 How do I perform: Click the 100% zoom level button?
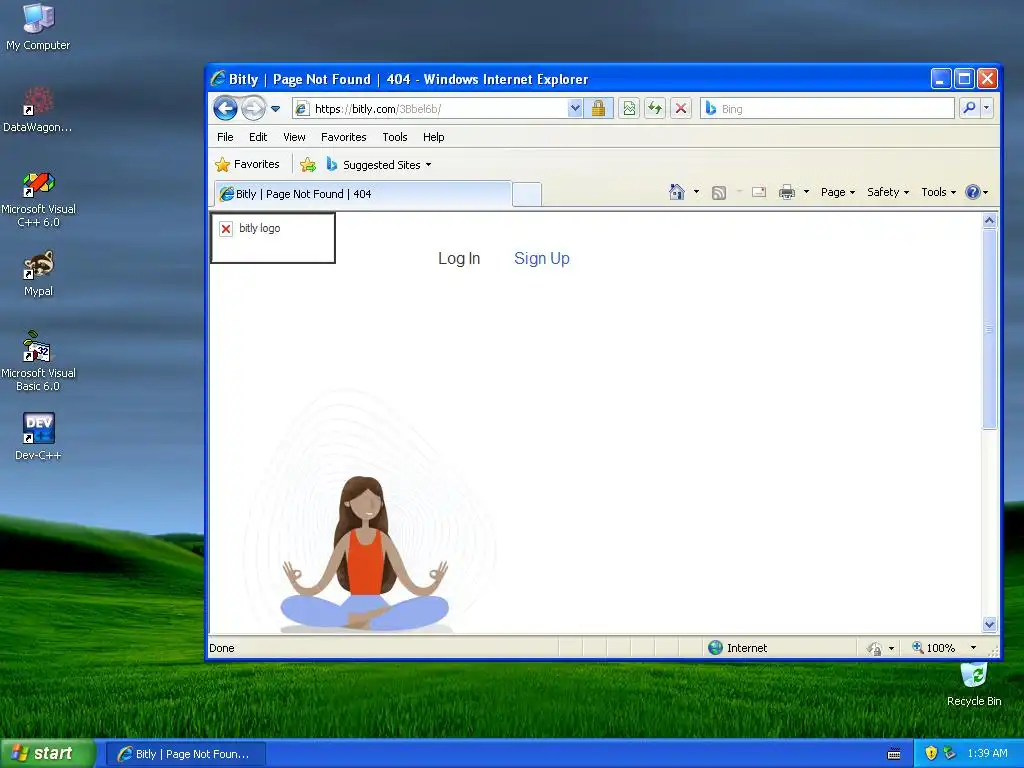(935, 648)
